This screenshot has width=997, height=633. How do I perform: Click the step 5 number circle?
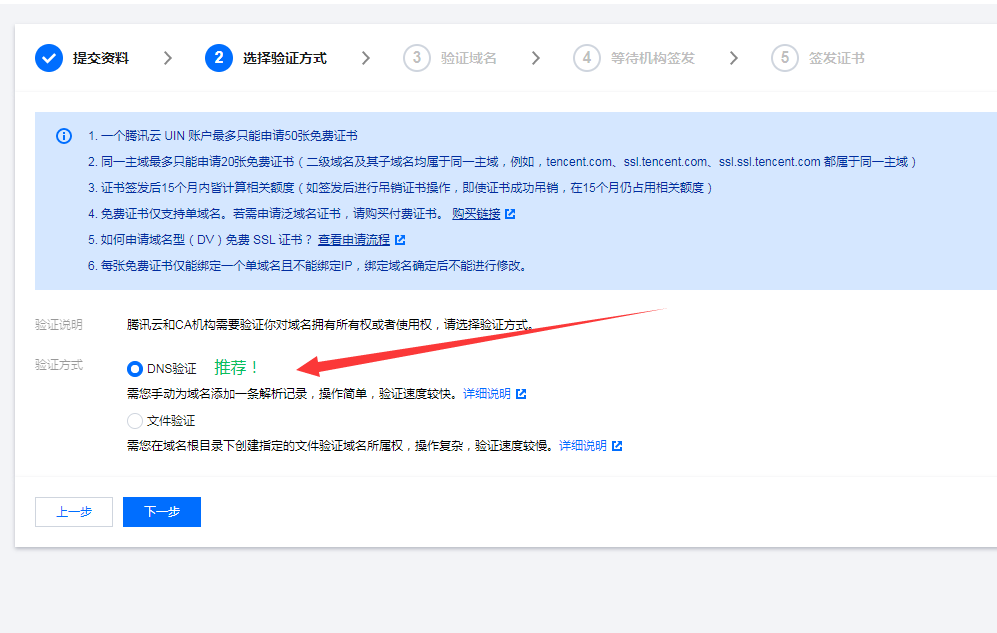point(785,58)
